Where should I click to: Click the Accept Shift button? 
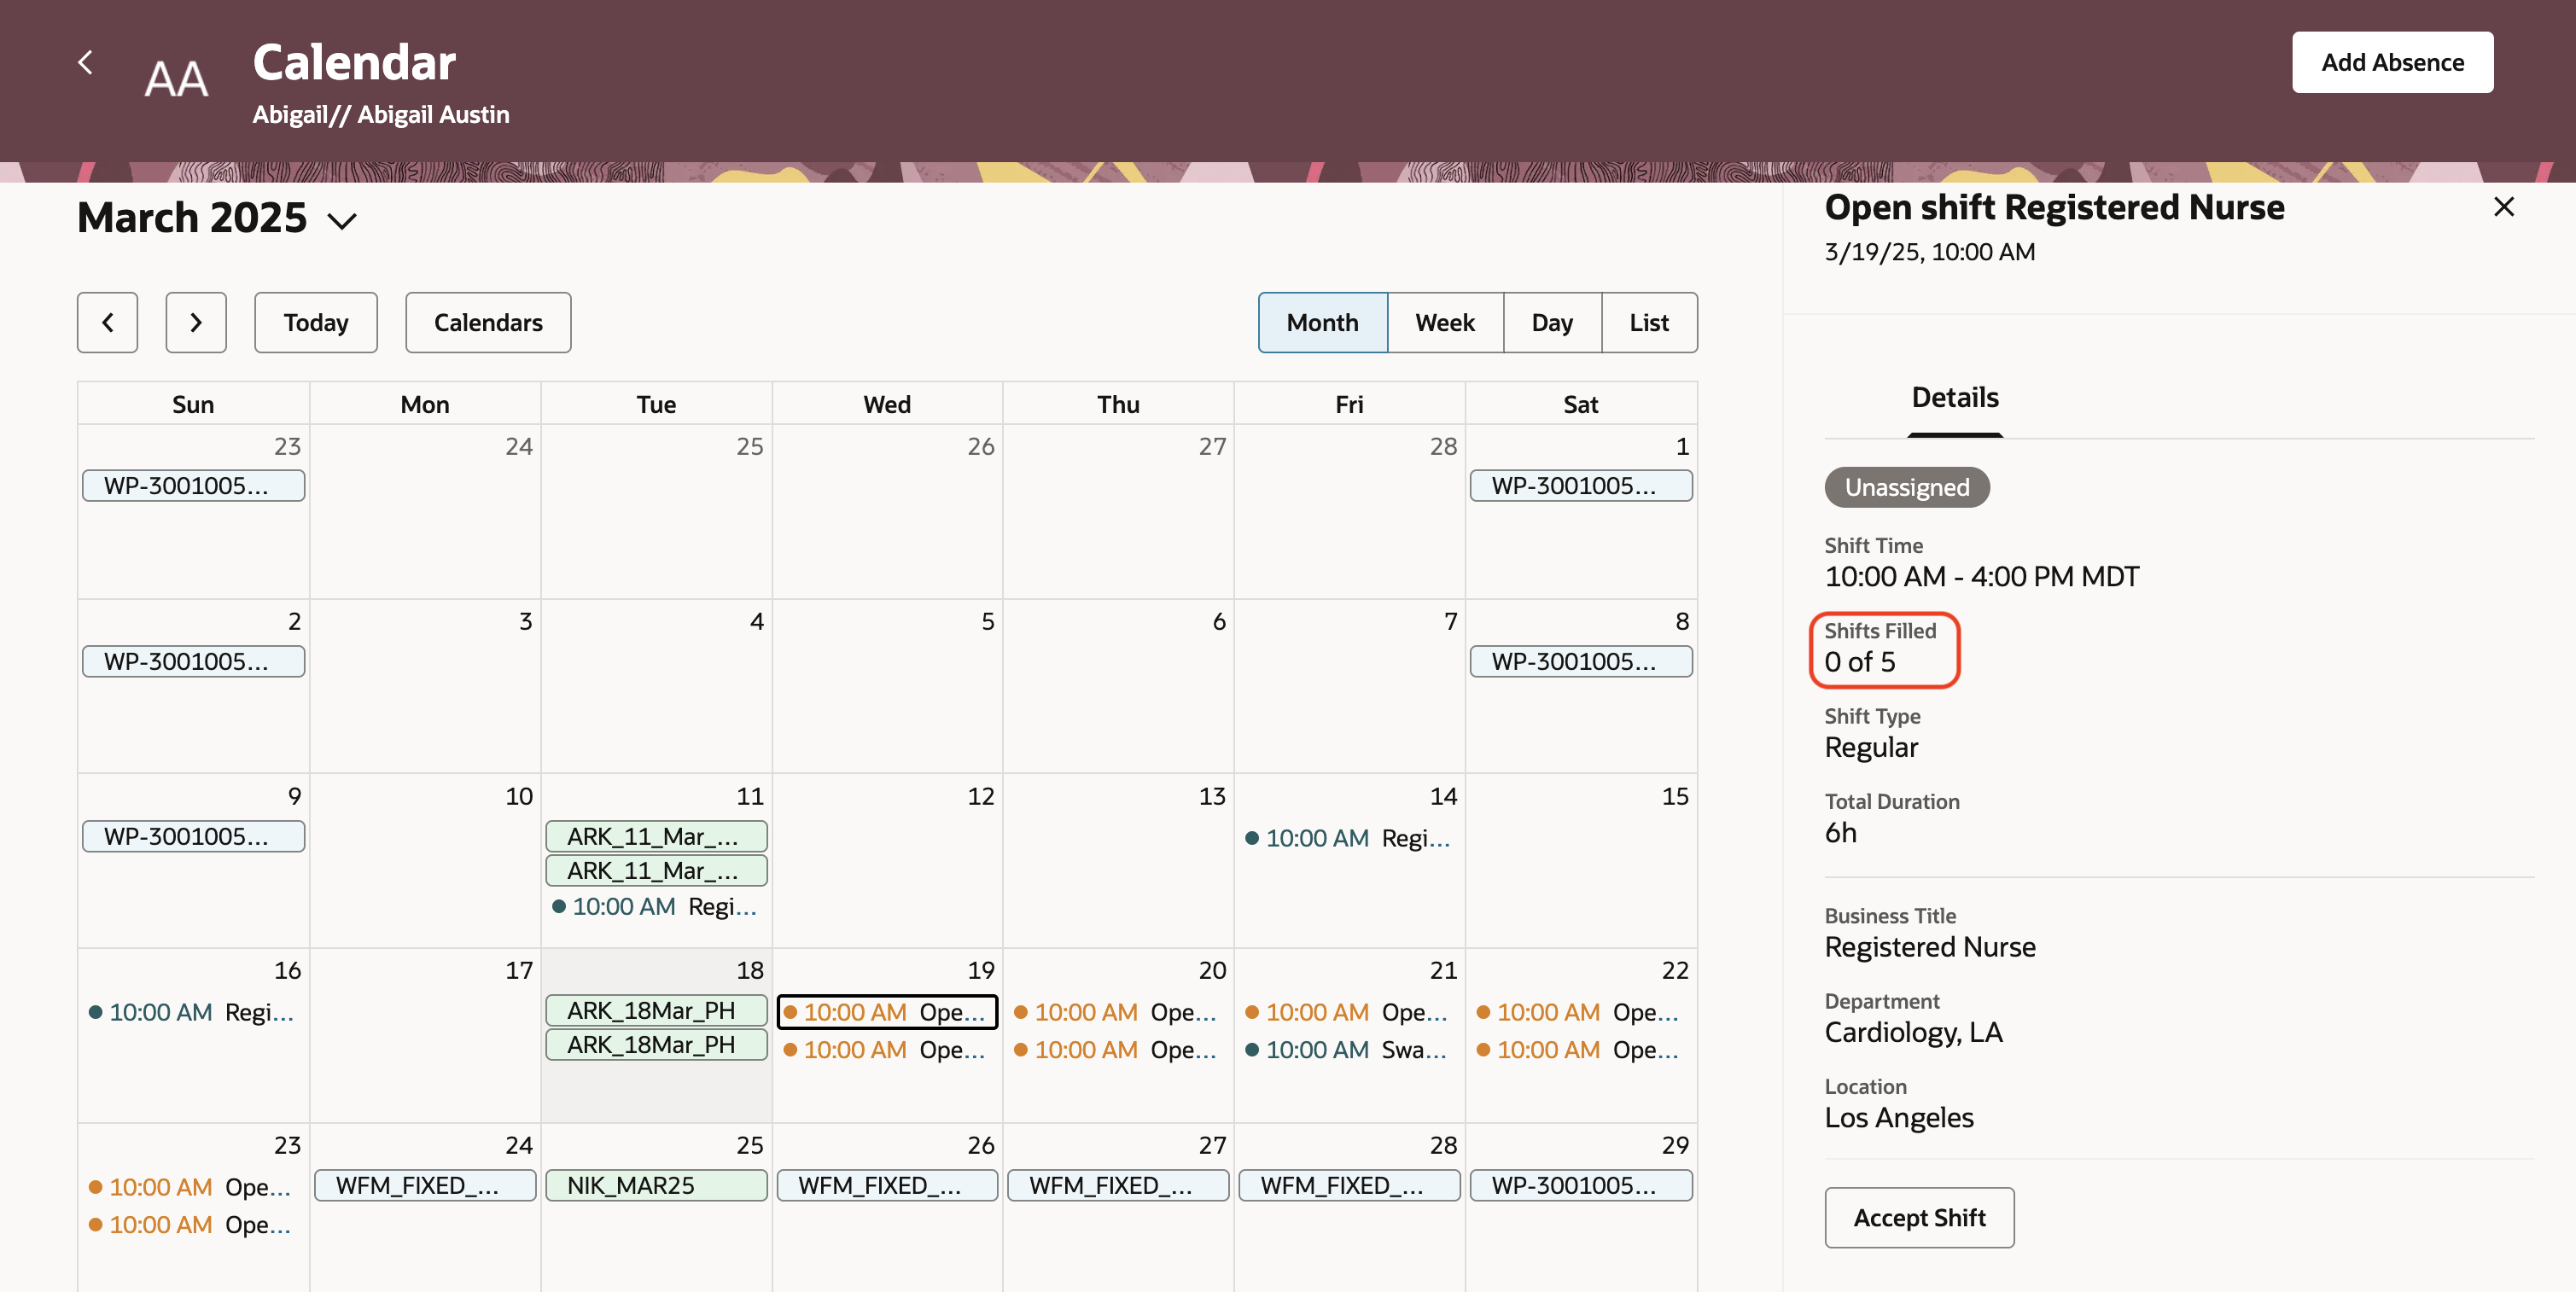click(1918, 1217)
